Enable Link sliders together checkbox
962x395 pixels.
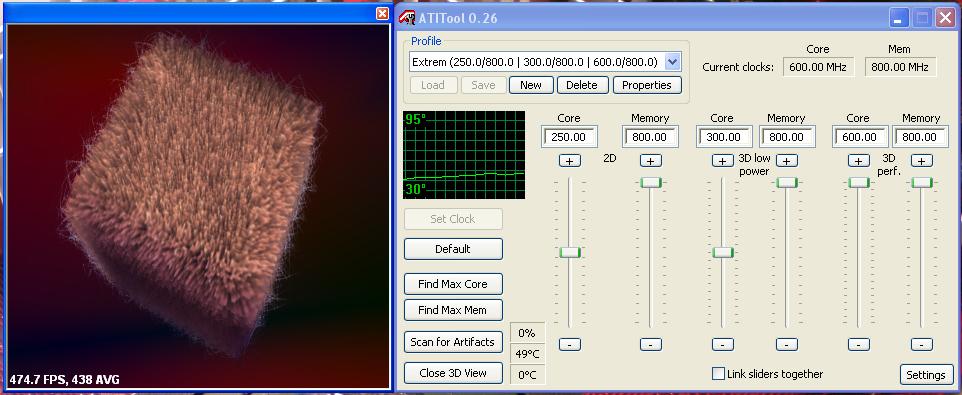tap(718, 374)
